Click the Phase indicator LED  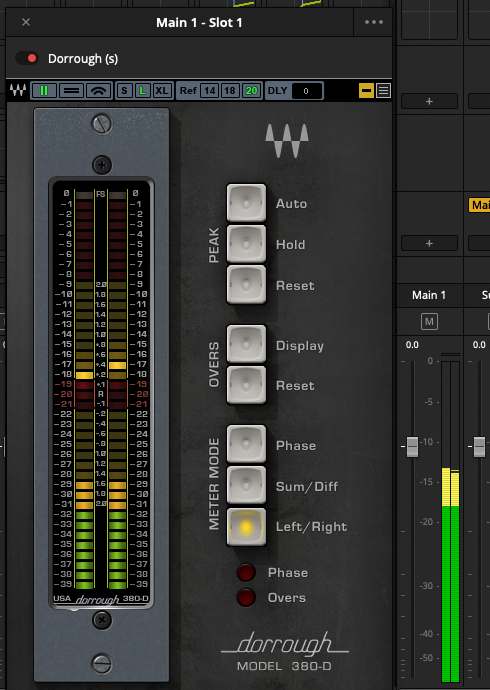246,573
